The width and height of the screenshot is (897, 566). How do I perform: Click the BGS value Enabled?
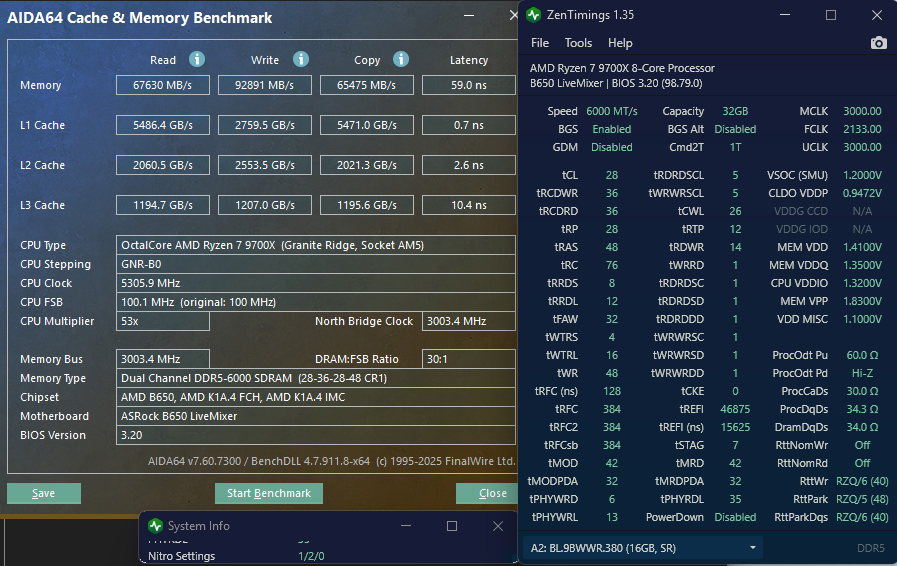[612, 129]
